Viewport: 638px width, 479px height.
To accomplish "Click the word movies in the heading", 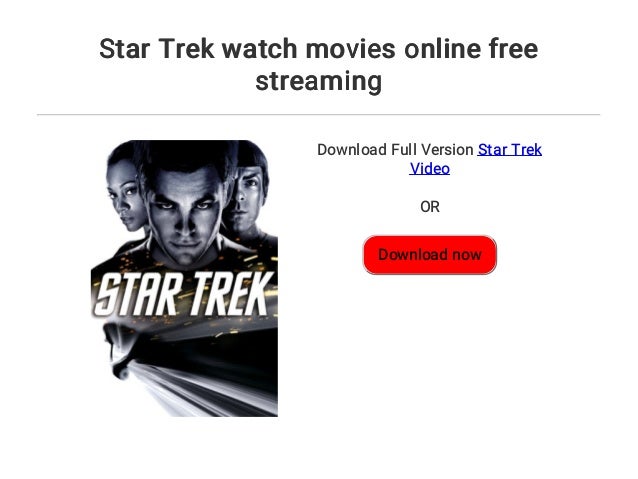I will (350, 49).
